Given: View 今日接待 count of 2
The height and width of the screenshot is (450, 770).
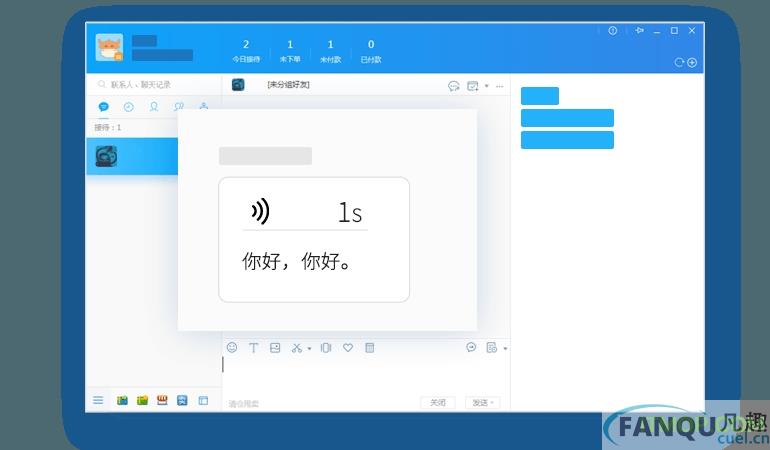Looking at the screenshot, I should [246, 51].
